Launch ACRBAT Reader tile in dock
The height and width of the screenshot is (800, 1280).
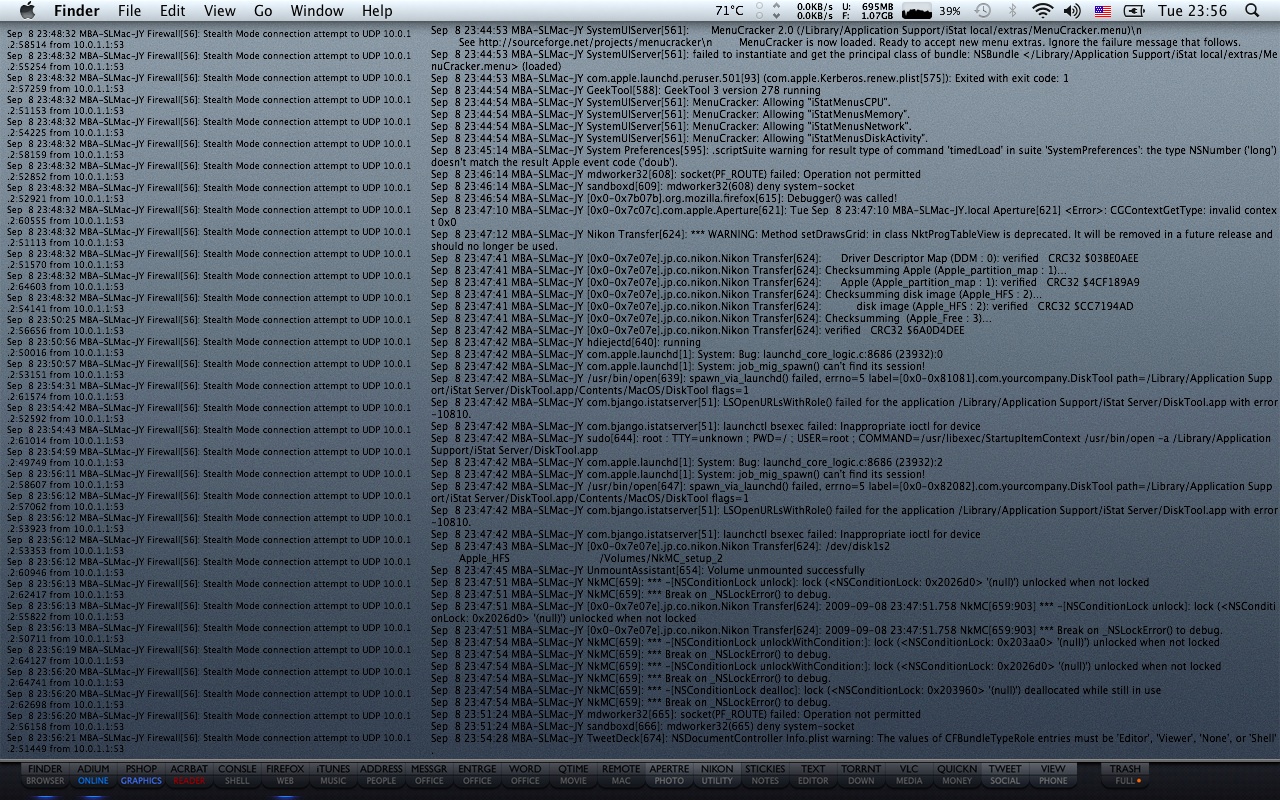[189, 775]
